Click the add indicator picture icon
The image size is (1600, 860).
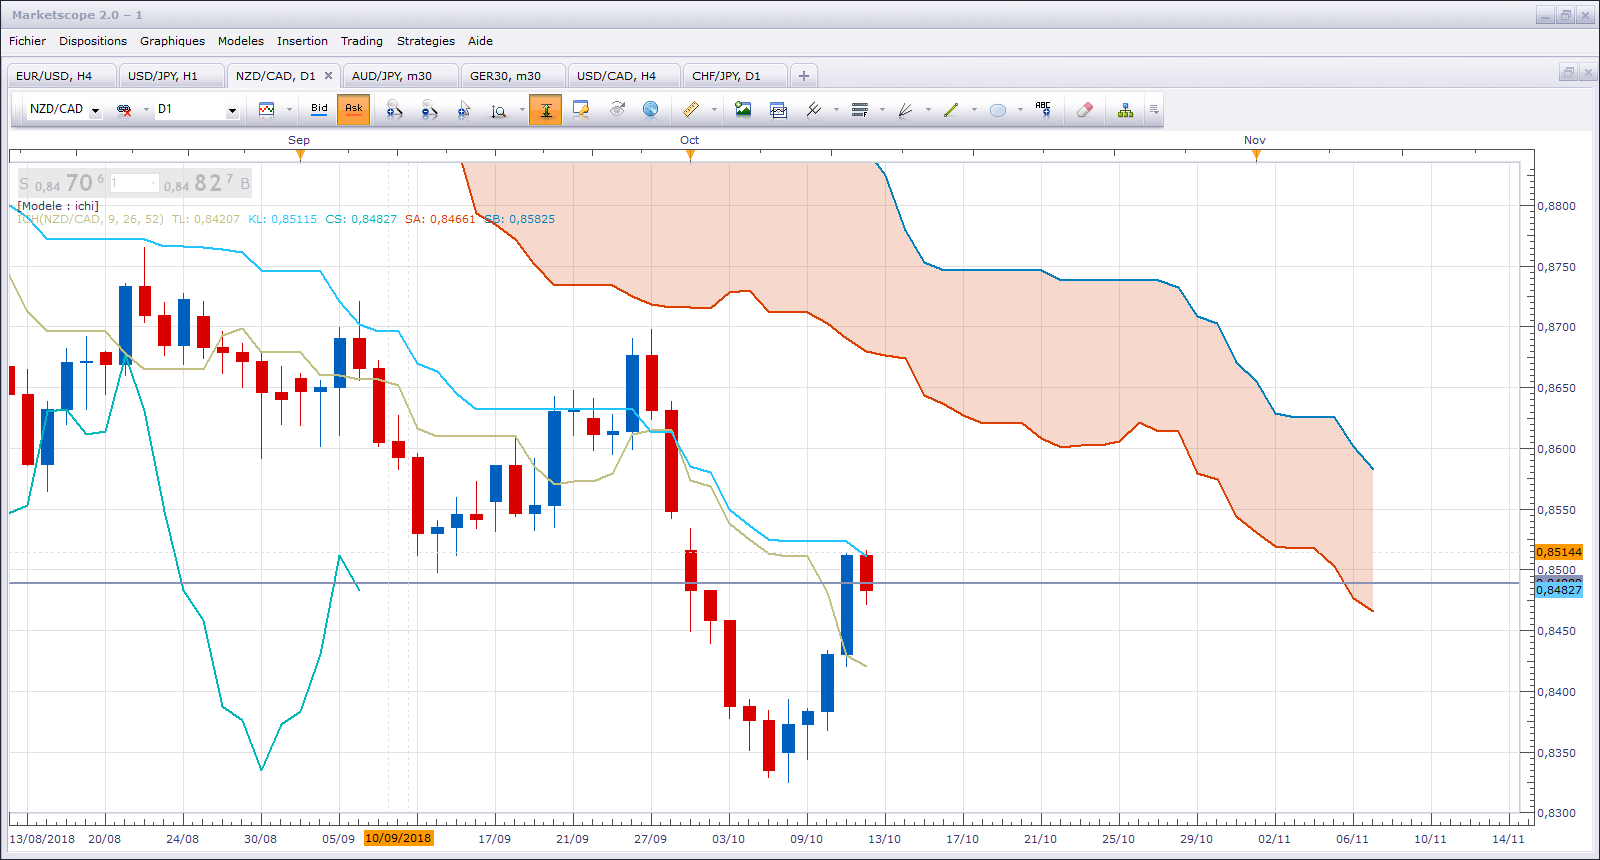(743, 110)
